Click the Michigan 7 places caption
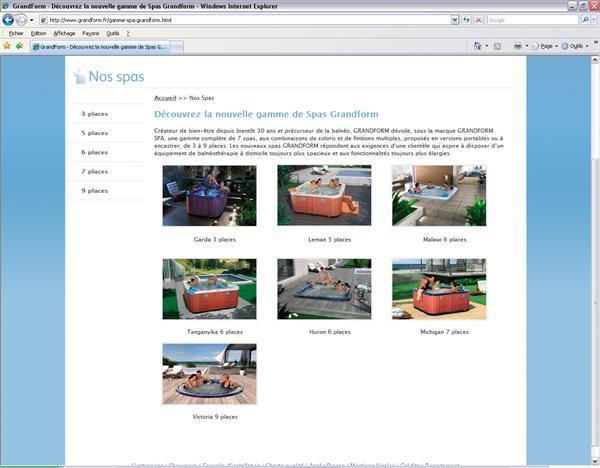The image size is (600, 468). pos(444,332)
